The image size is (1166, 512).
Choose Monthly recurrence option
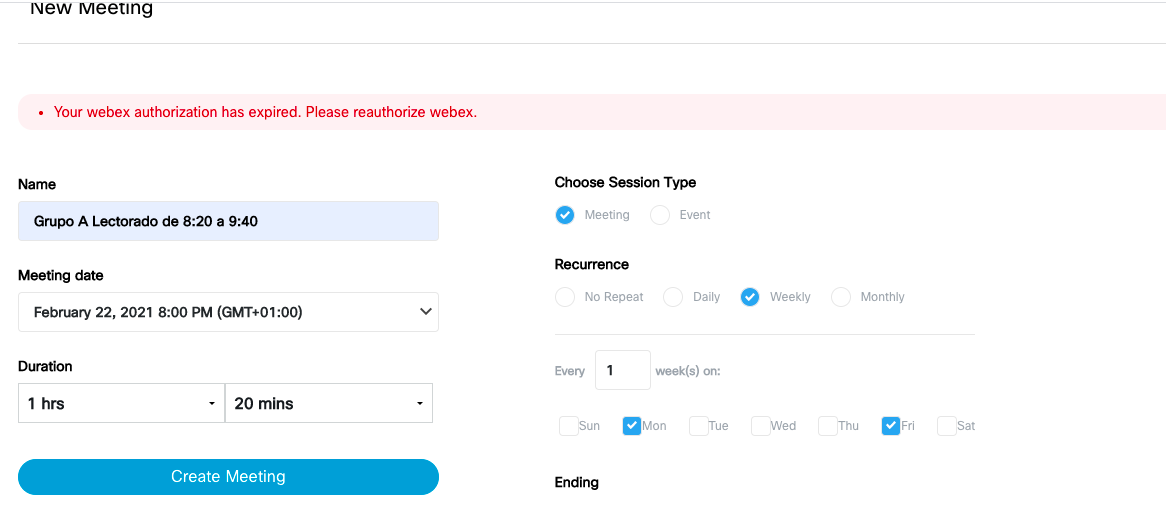point(841,297)
